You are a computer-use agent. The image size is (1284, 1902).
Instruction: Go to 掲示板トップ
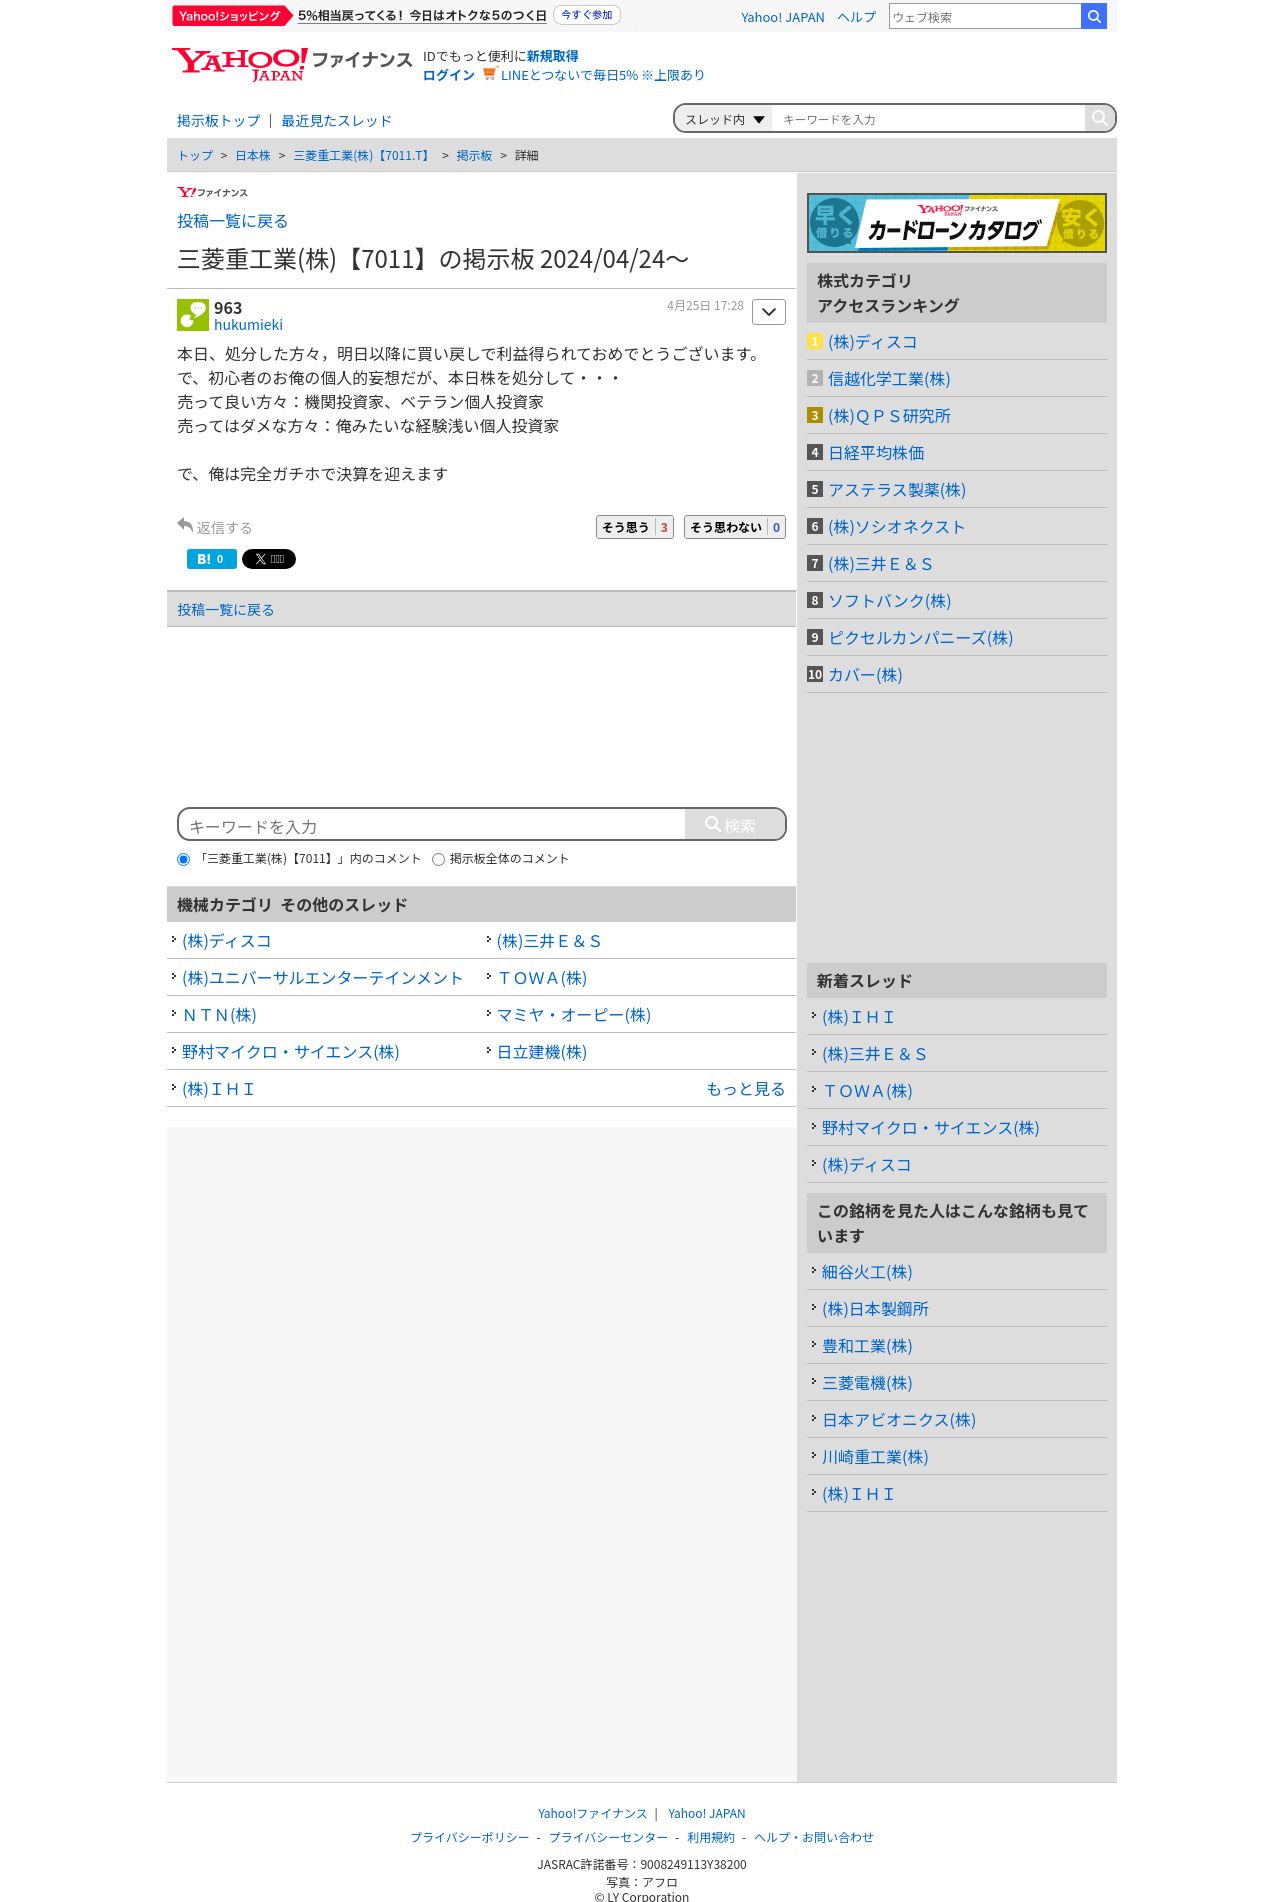pyautogui.click(x=218, y=121)
